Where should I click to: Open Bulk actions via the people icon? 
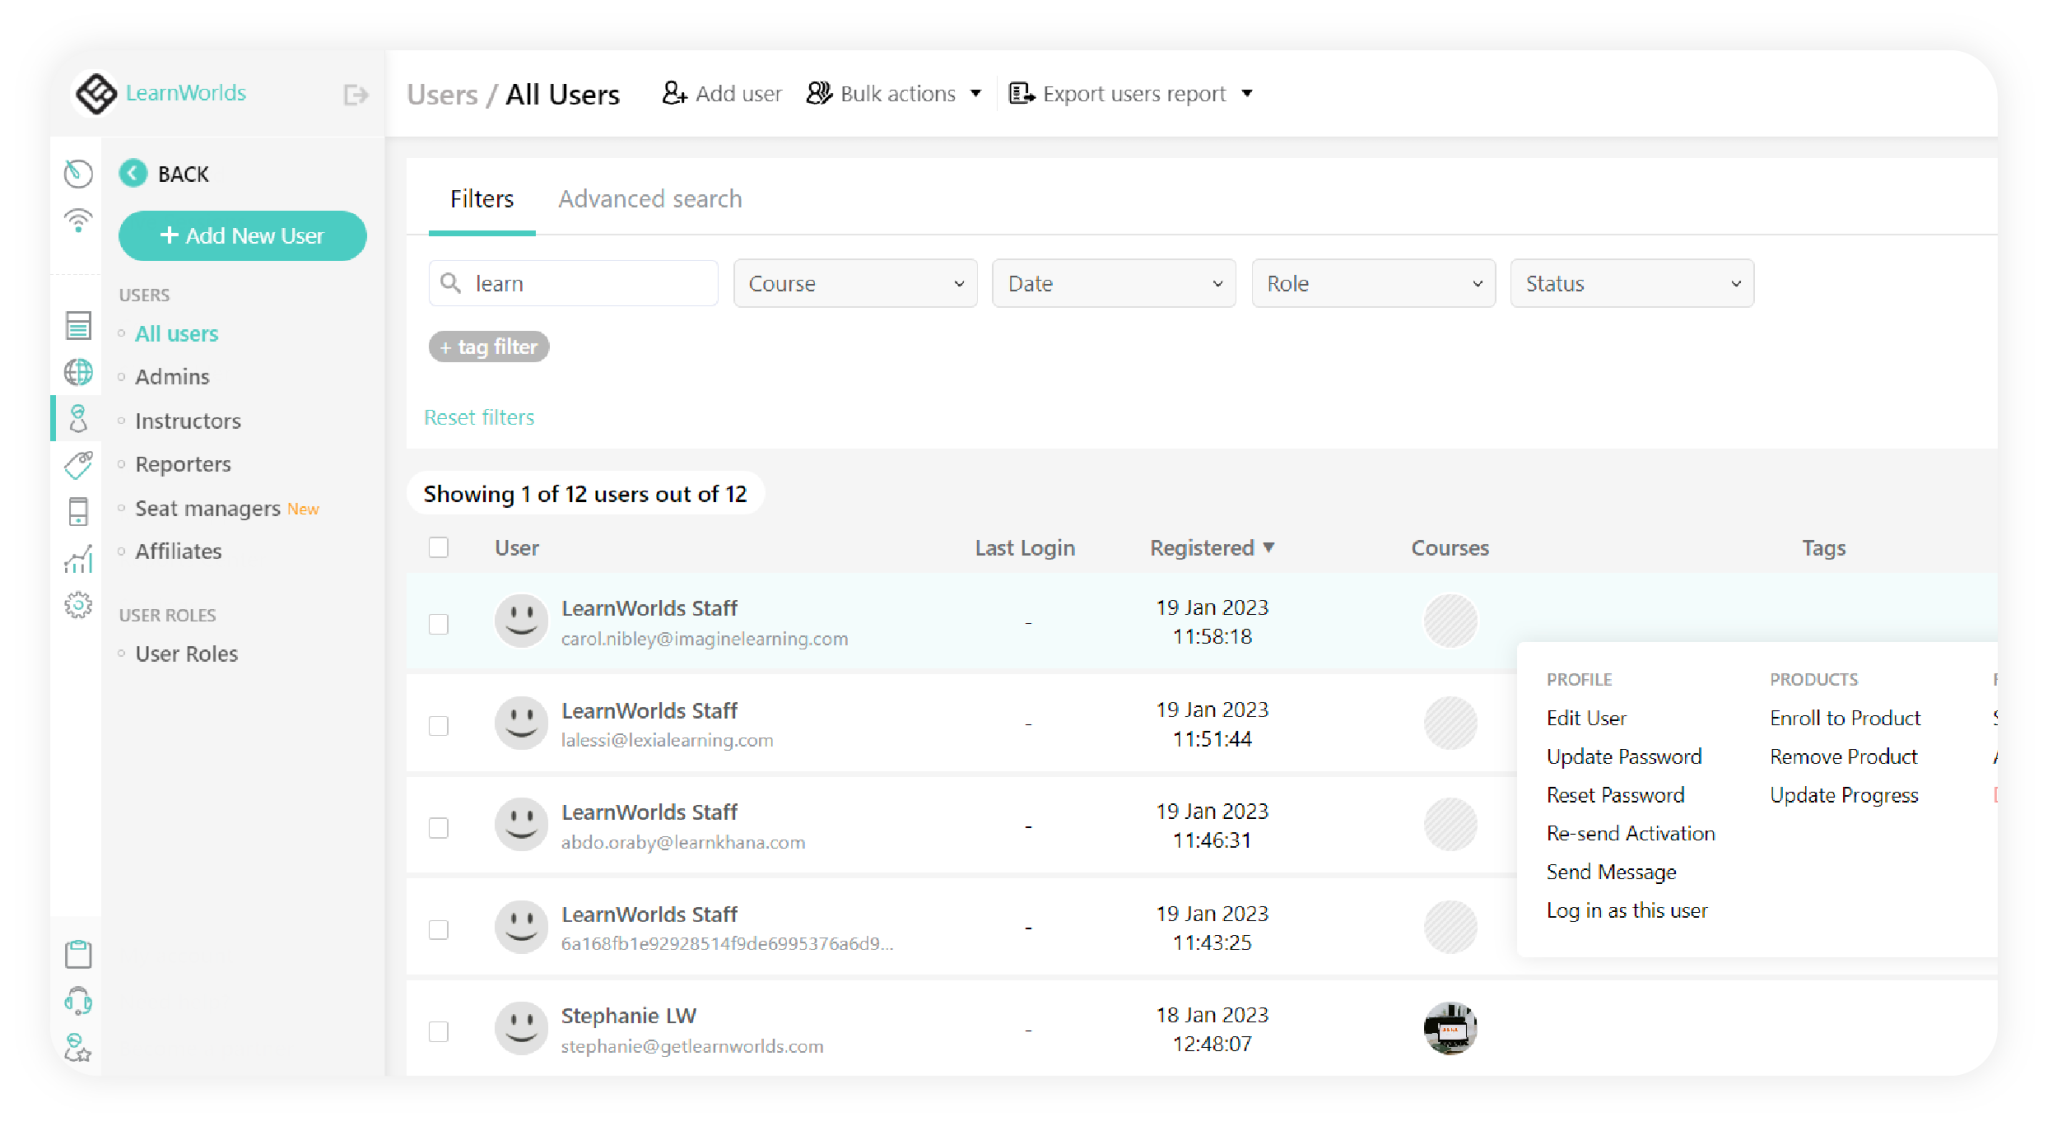[x=820, y=92]
